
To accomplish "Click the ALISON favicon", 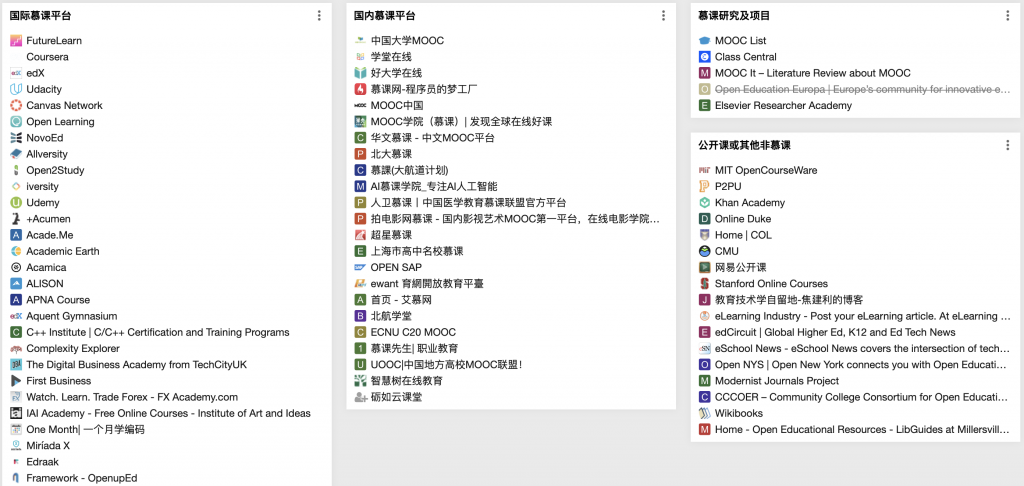I will pos(16,284).
